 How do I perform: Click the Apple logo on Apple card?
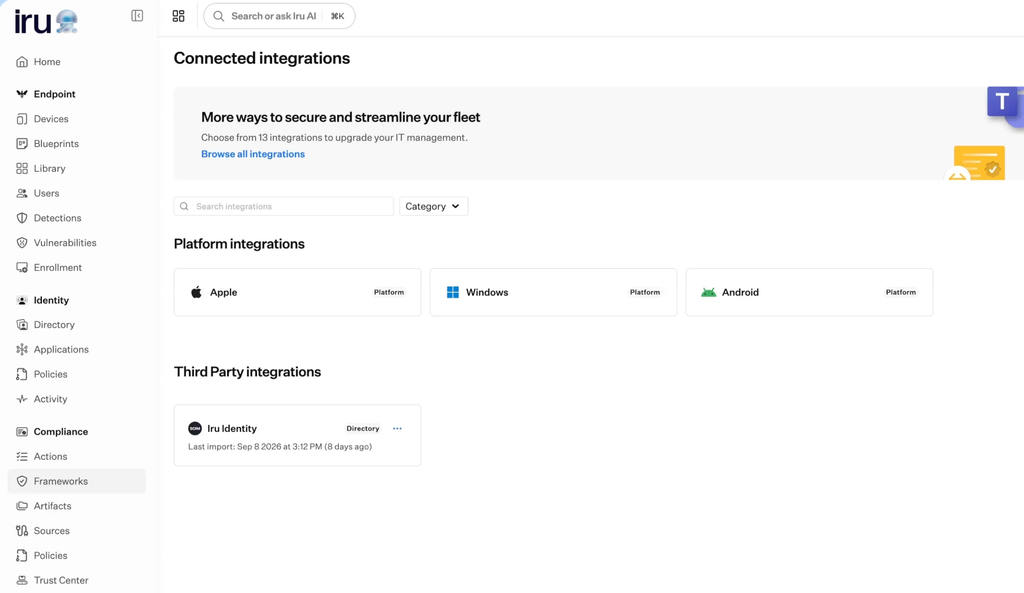coord(196,292)
